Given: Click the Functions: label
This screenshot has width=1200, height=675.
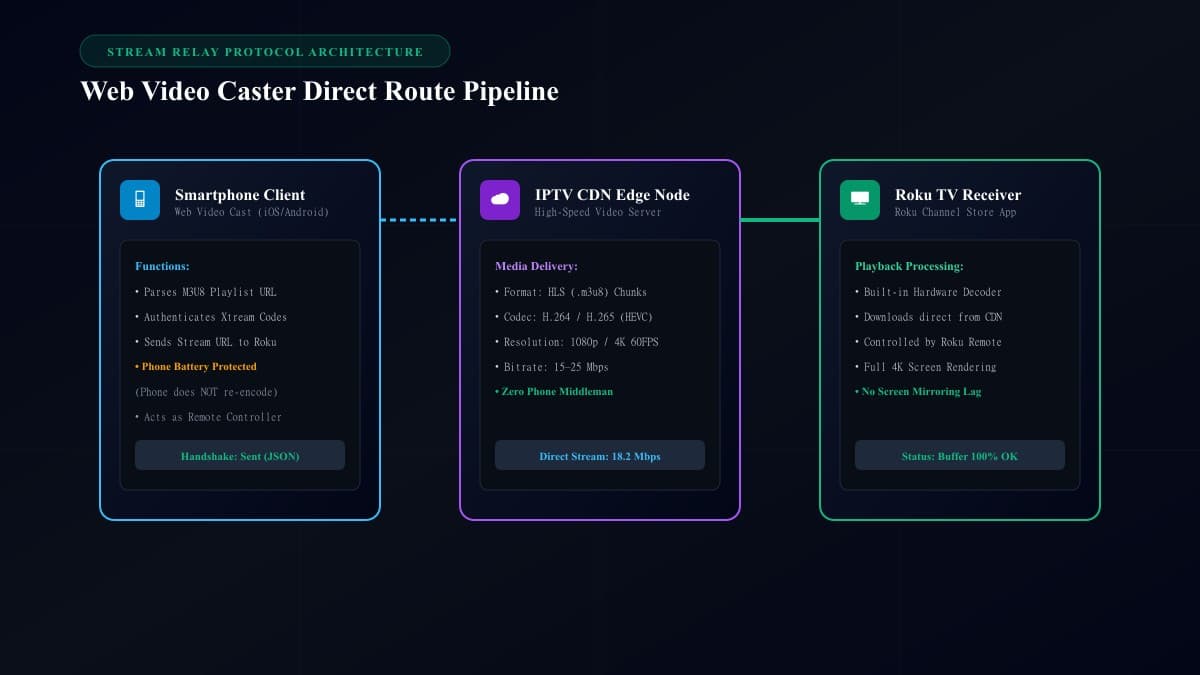Looking at the screenshot, I should 162,266.
